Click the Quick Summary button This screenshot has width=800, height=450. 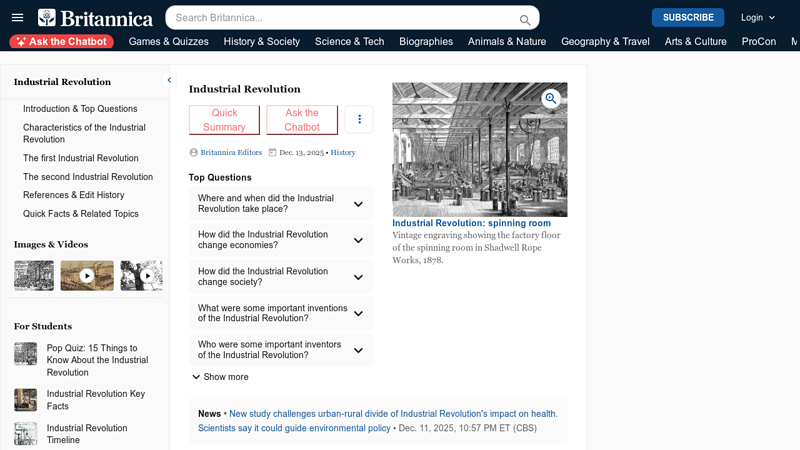coord(224,120)
